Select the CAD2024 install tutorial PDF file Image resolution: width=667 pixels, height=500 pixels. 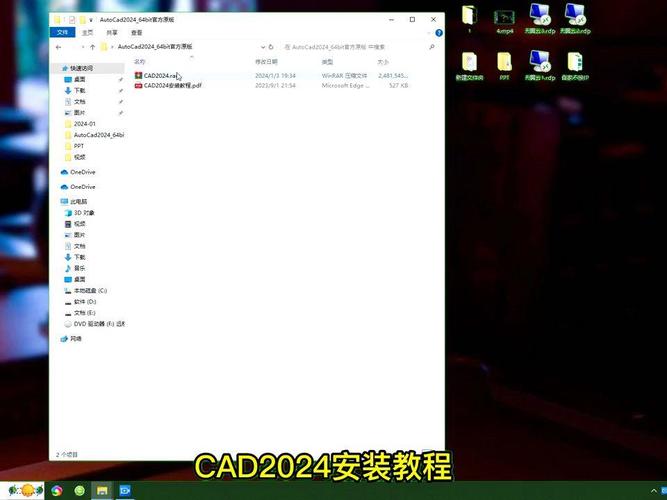tap(168, 86)
